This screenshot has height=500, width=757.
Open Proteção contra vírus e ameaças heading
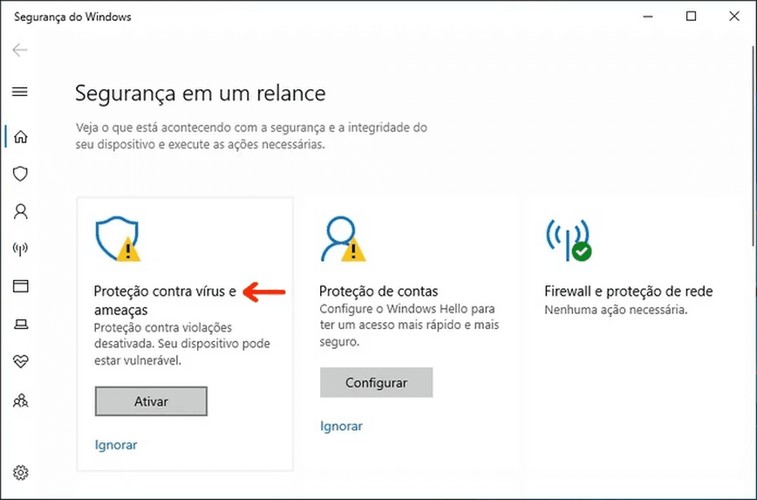(165, 300)
